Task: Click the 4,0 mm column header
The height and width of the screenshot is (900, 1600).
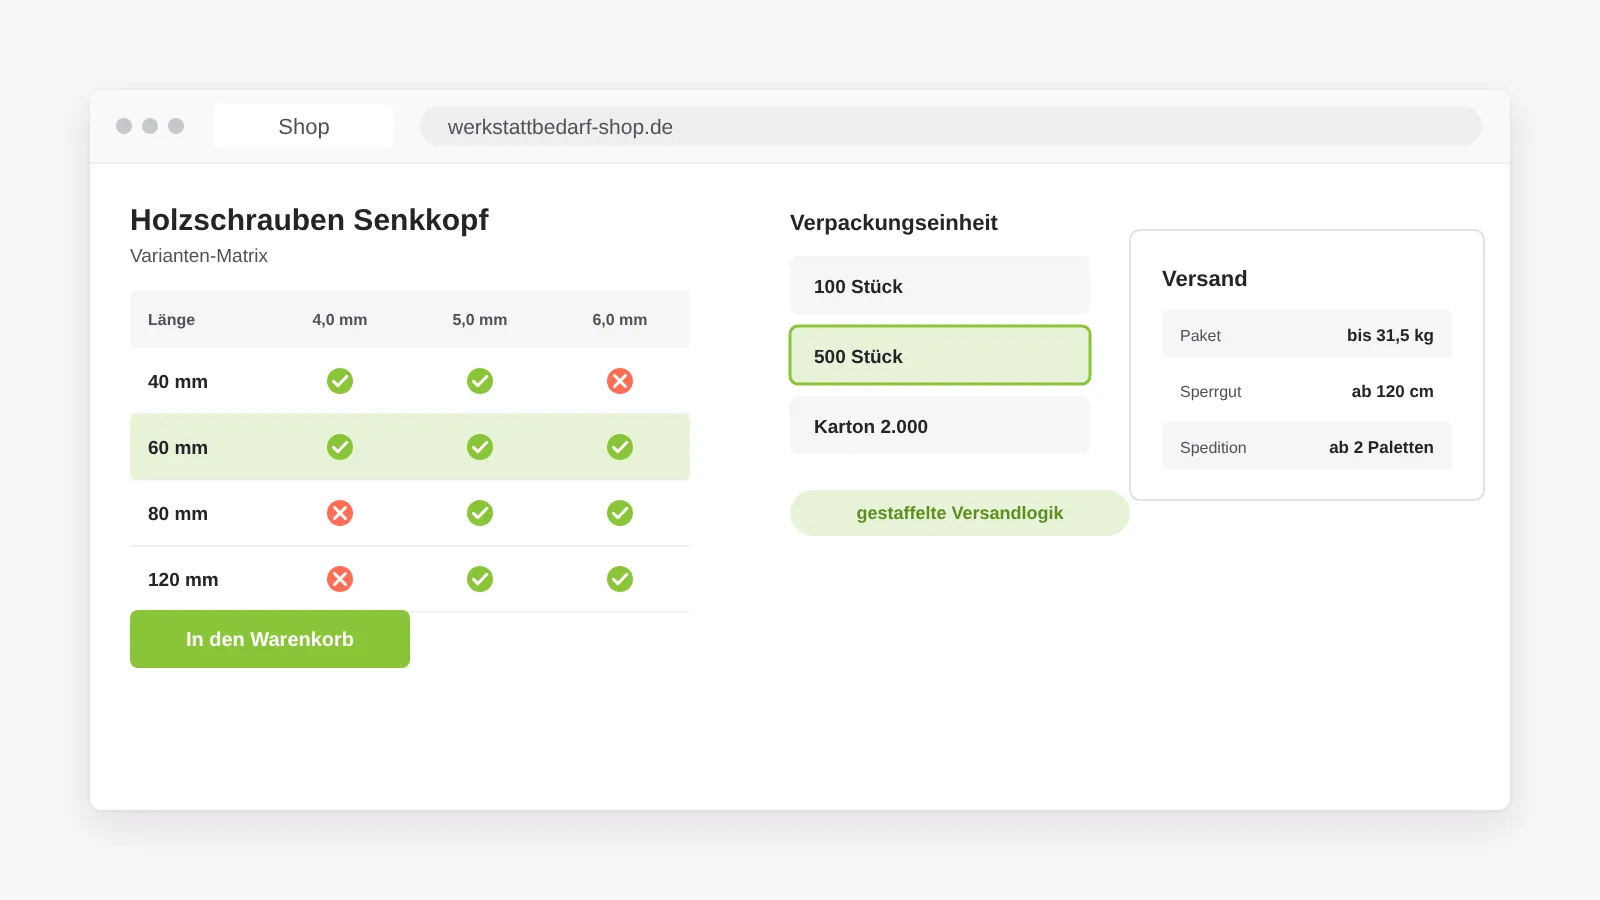Action: [340, 320]
